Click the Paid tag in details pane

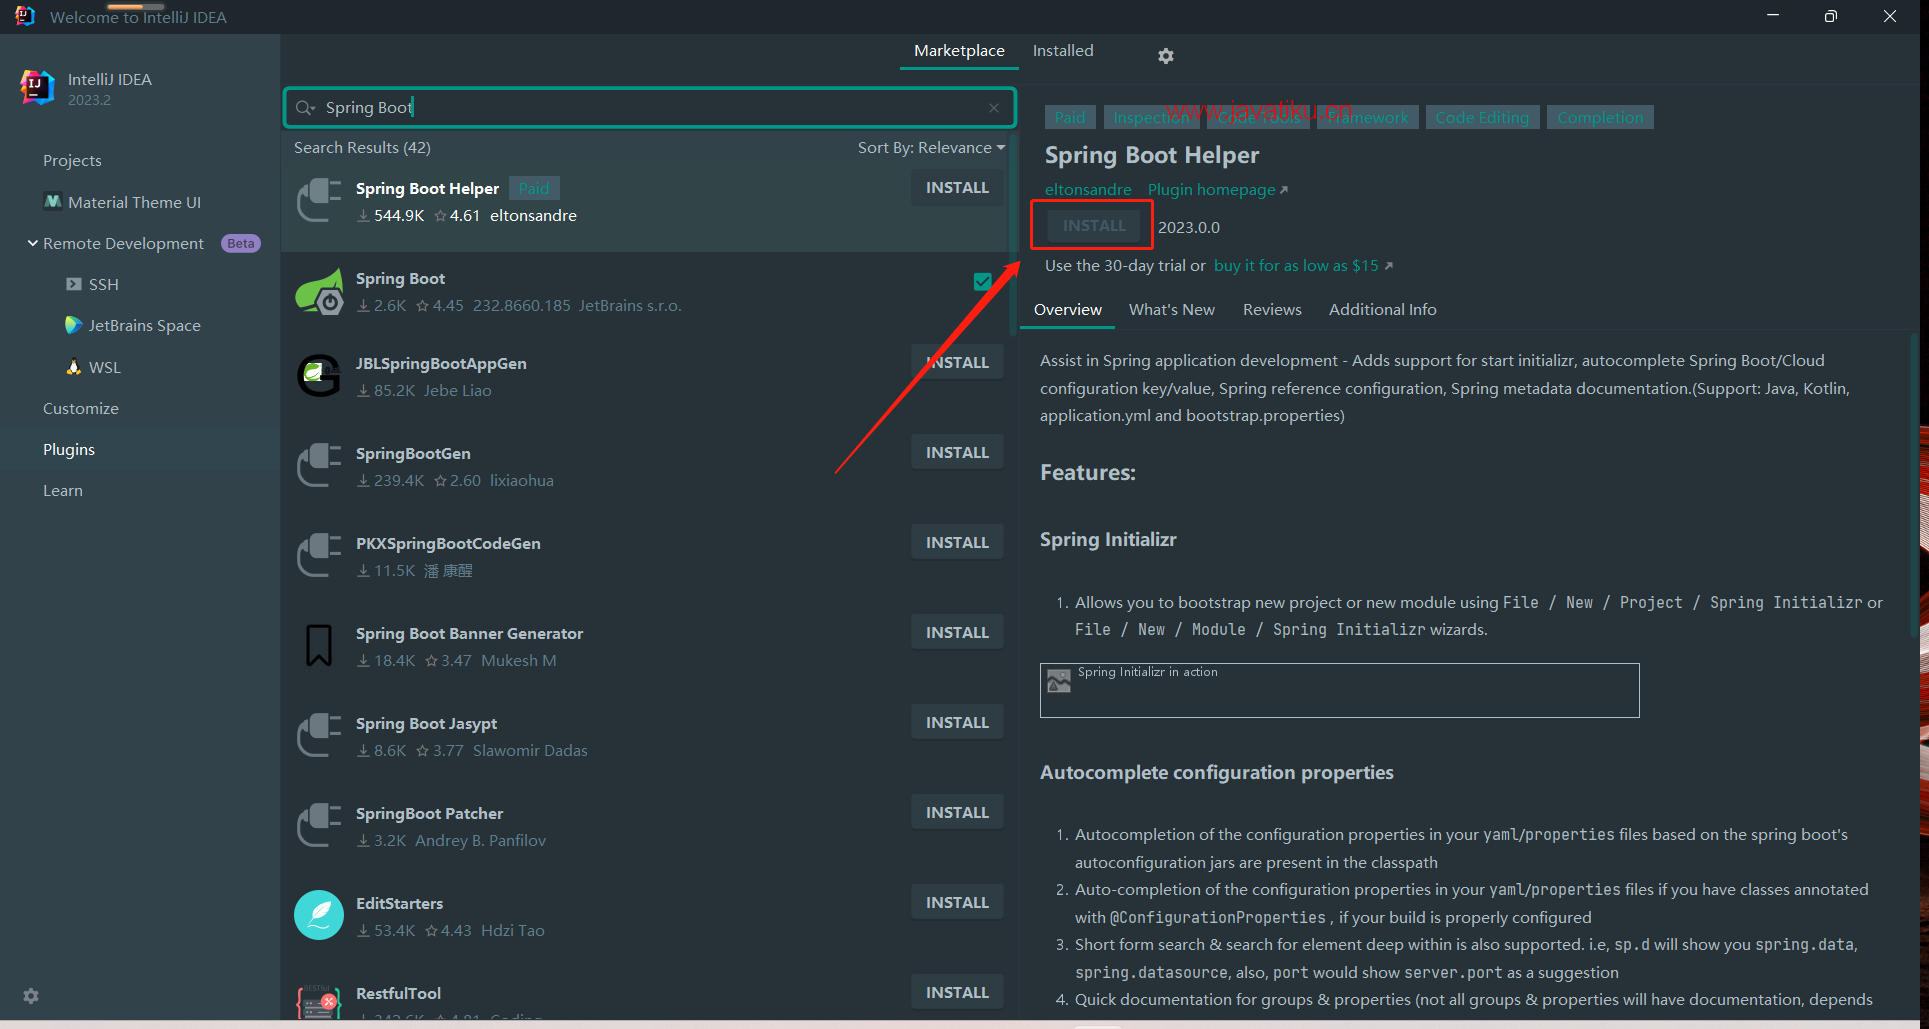point(1069,118)
